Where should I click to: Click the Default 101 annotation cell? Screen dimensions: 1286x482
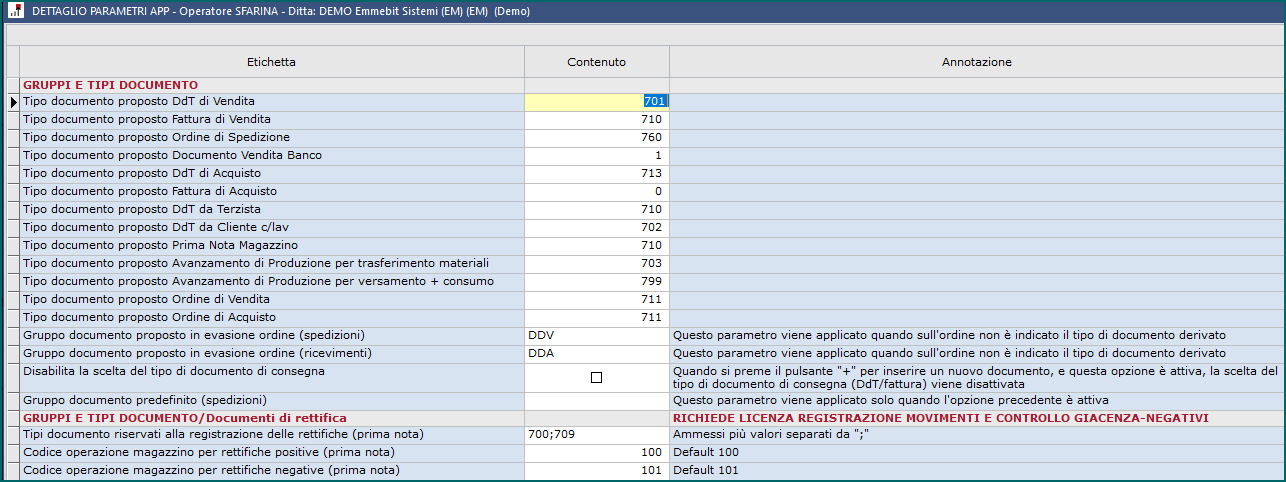pyautogui.click(x=976, y=471)
